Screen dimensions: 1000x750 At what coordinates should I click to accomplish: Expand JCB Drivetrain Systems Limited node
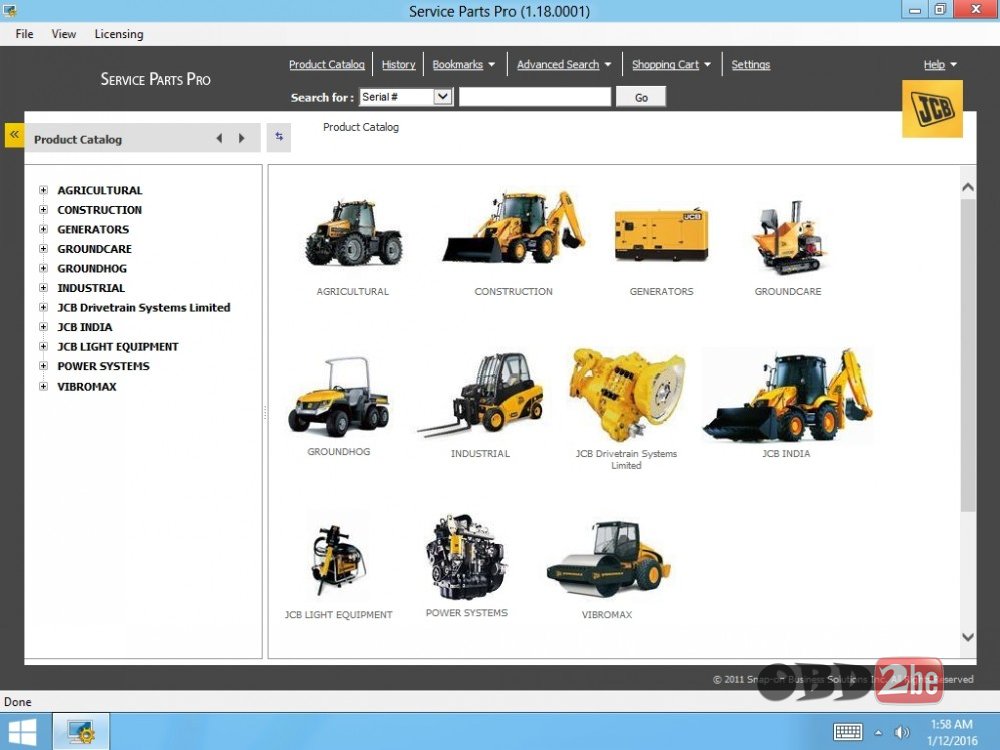coord(43,307)
